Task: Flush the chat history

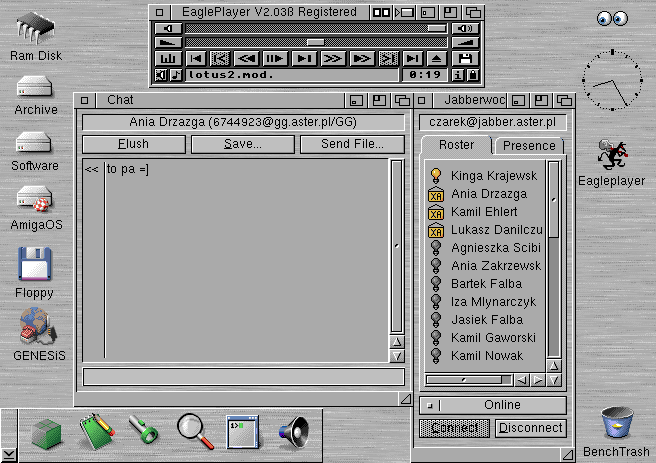Action: pyautogui.click(x=134, y=144)
